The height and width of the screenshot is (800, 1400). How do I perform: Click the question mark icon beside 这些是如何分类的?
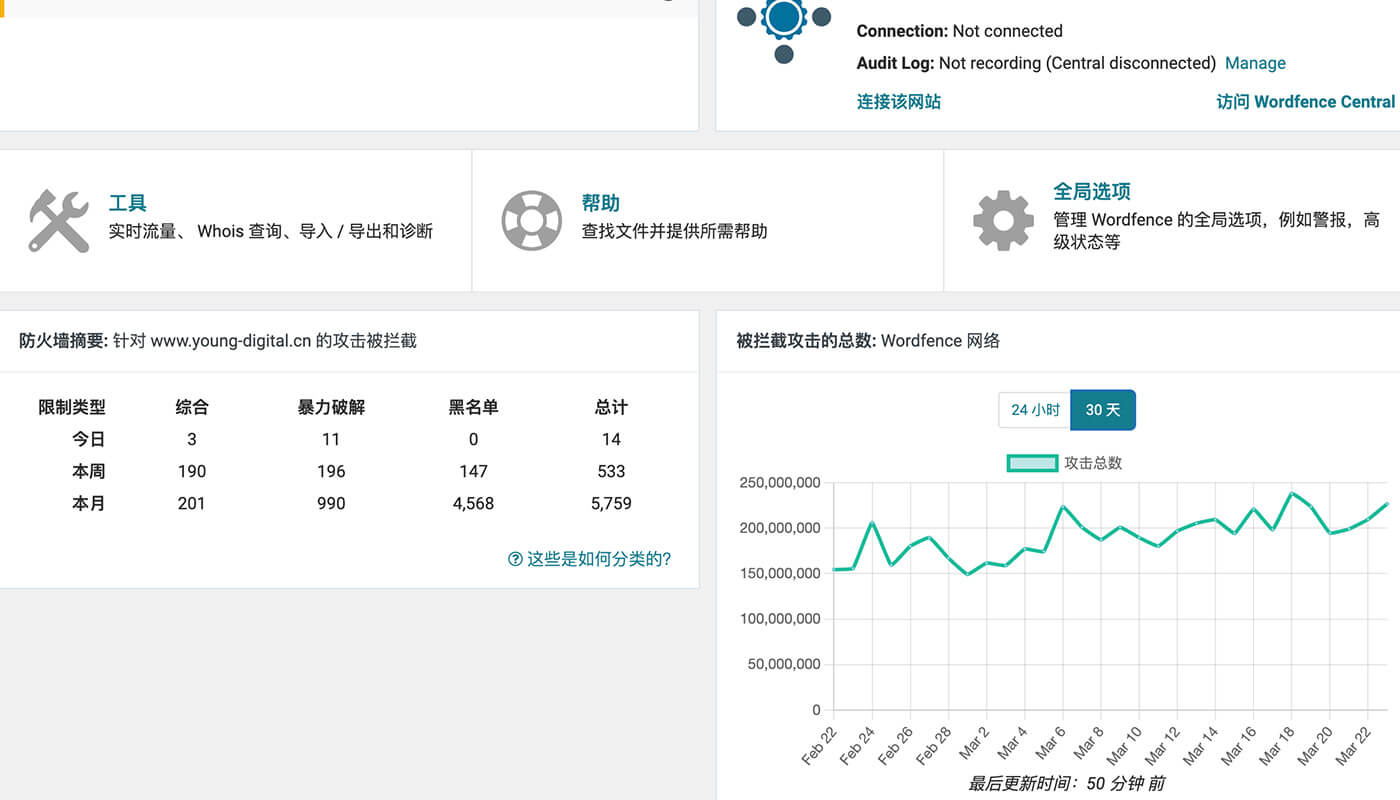pos(515,559)
